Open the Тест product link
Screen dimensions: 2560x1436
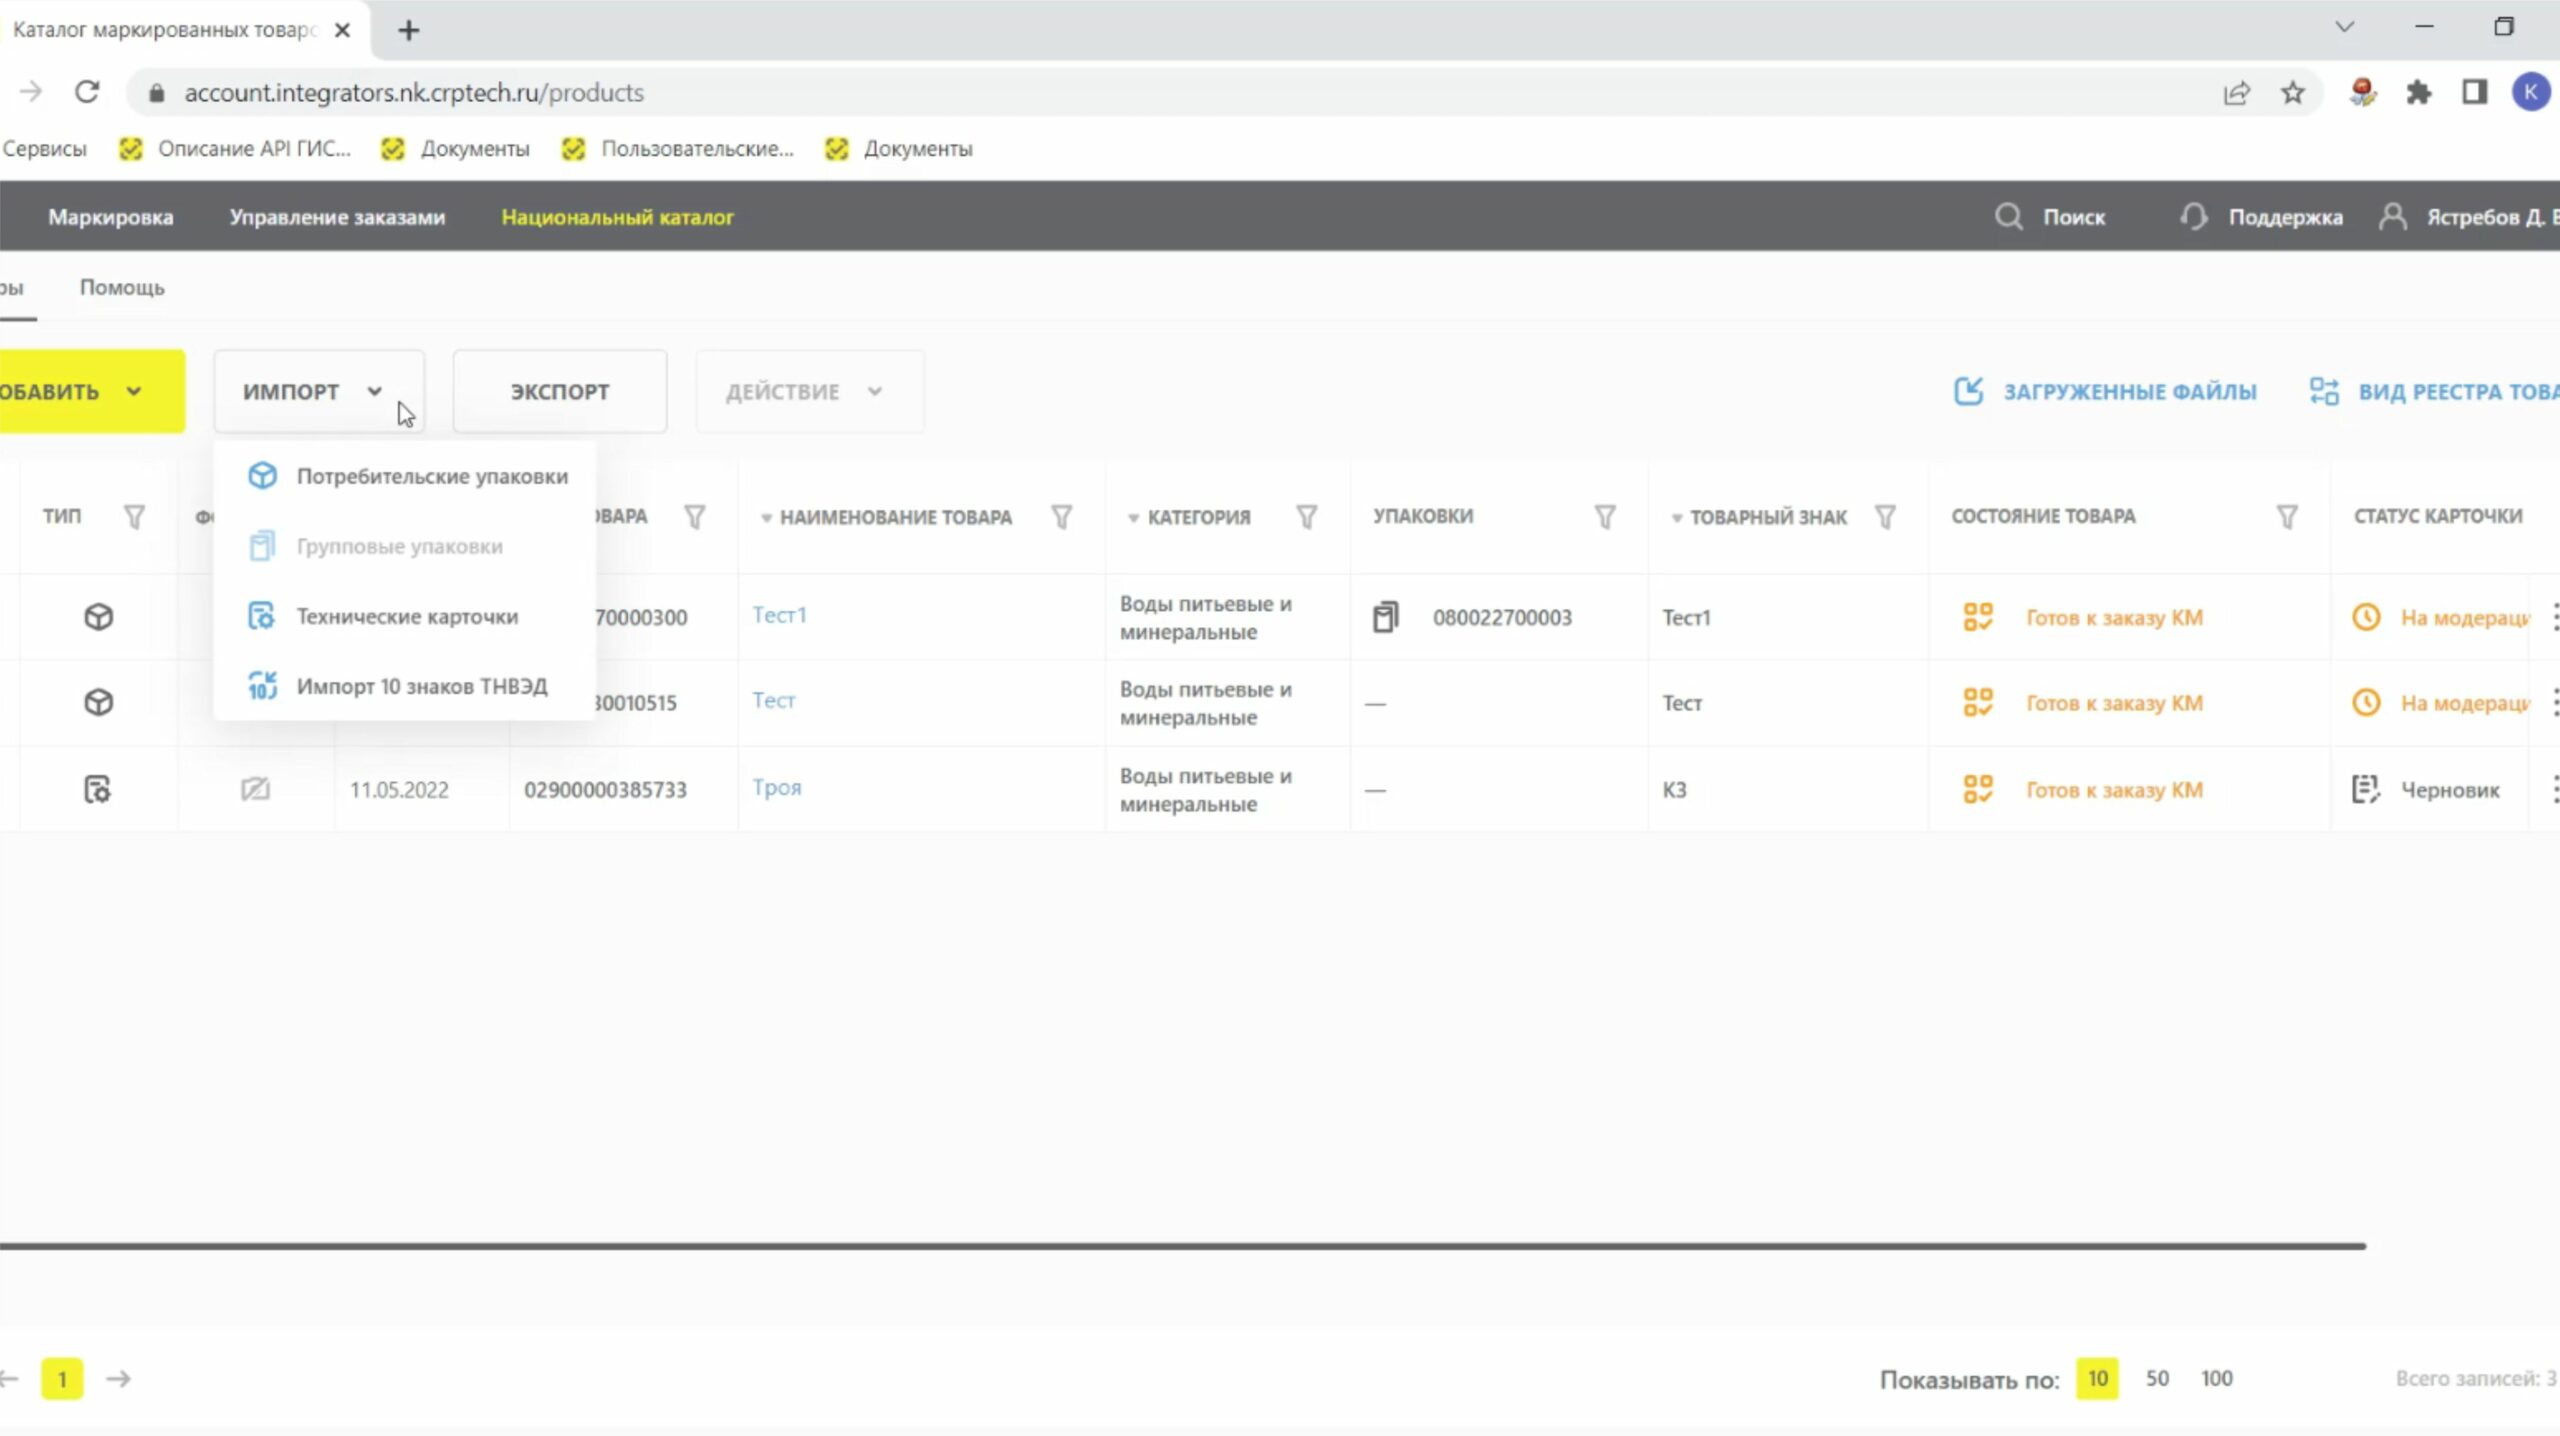pos(774,700)
